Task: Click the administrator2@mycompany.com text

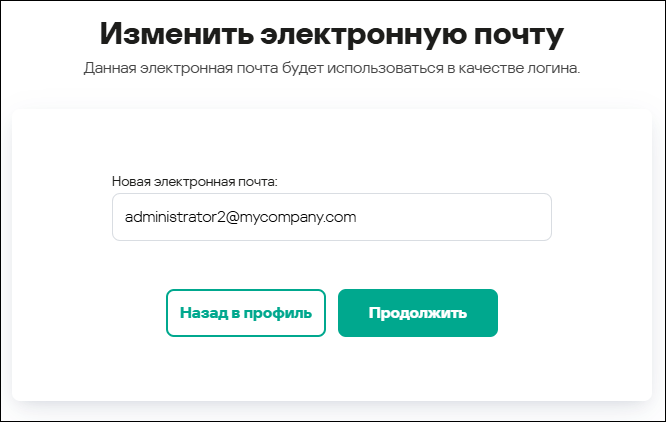Action: [240, 216]
